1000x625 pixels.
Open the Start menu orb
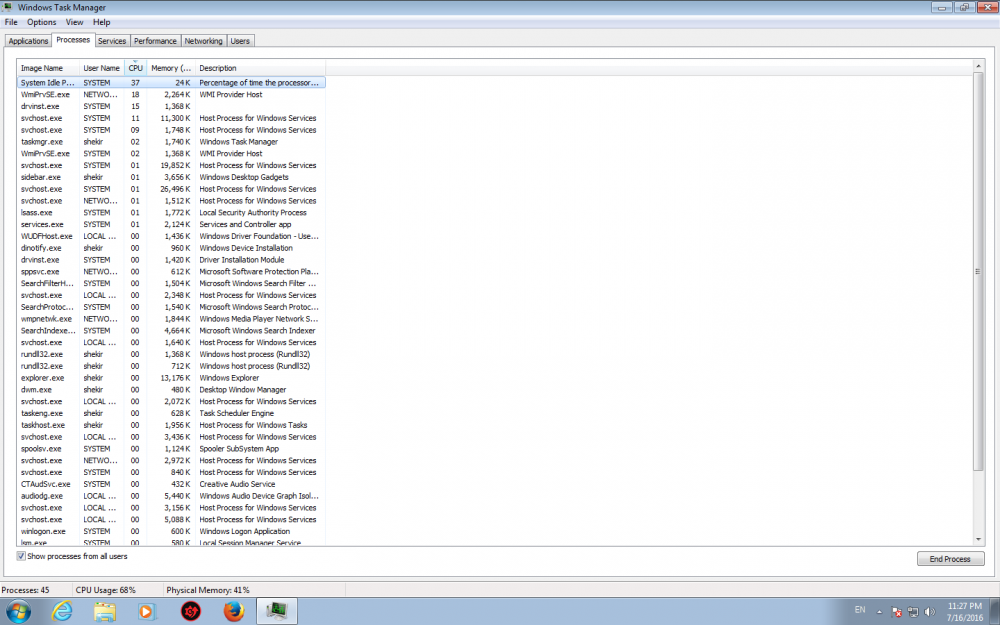18,612
